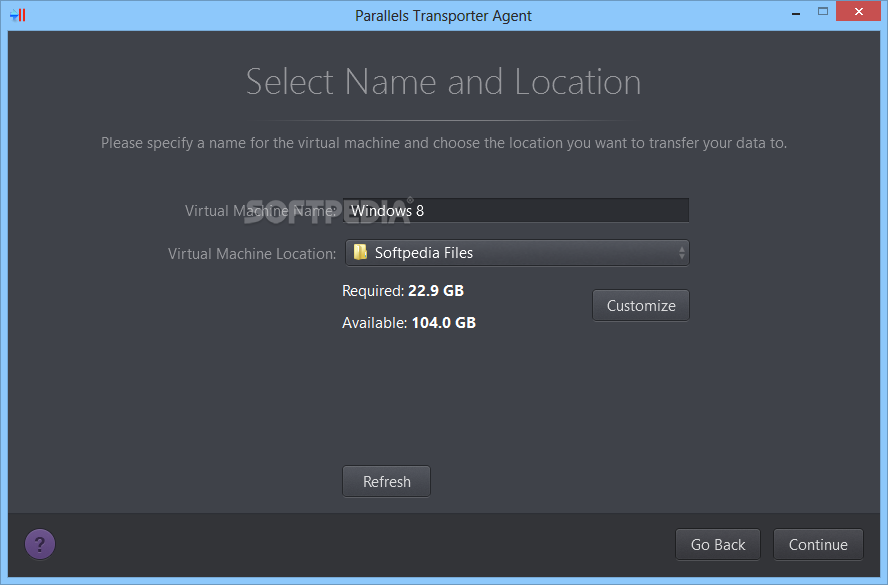Click Continue to proceed

coord(818,545)
